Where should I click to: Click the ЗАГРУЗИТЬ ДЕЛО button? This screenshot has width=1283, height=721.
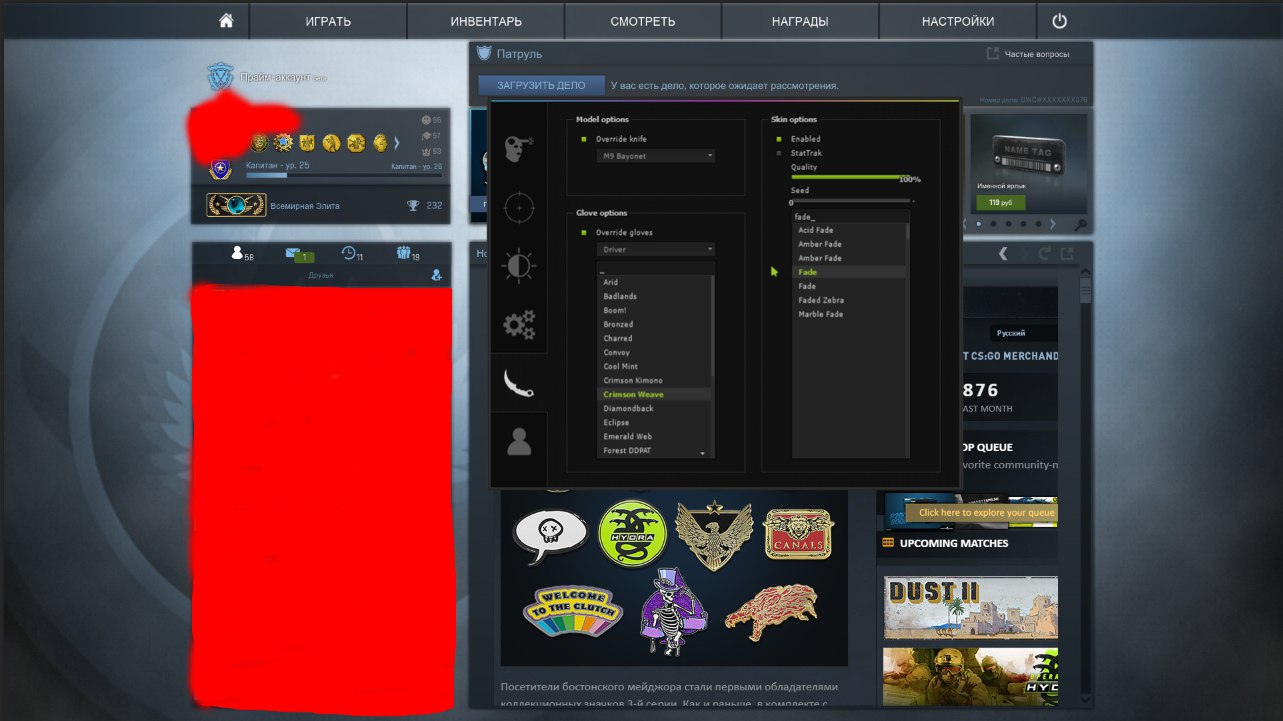pyautogui.click(x=541, y=86)
